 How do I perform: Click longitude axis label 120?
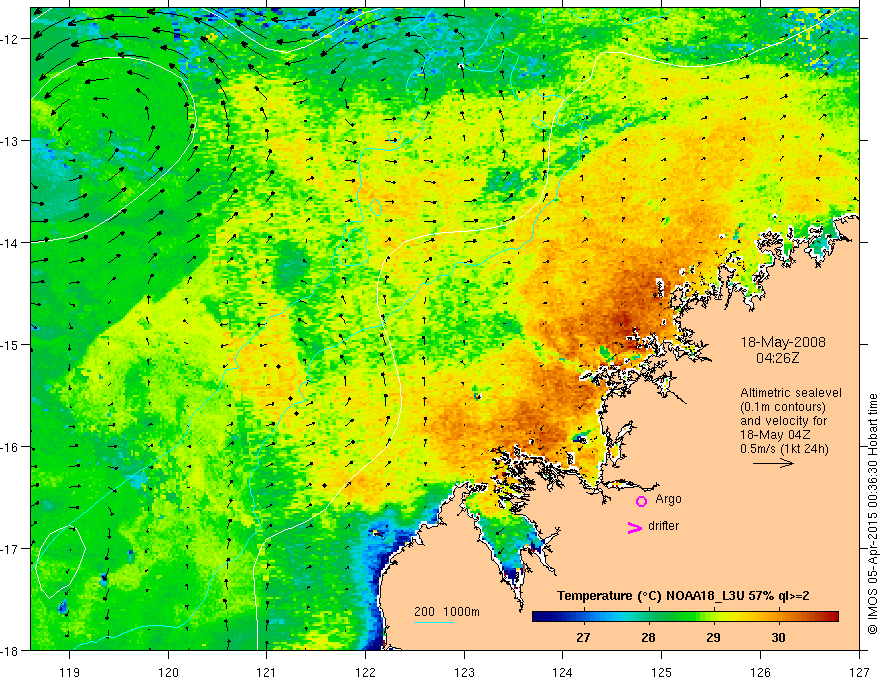[168, 673]
